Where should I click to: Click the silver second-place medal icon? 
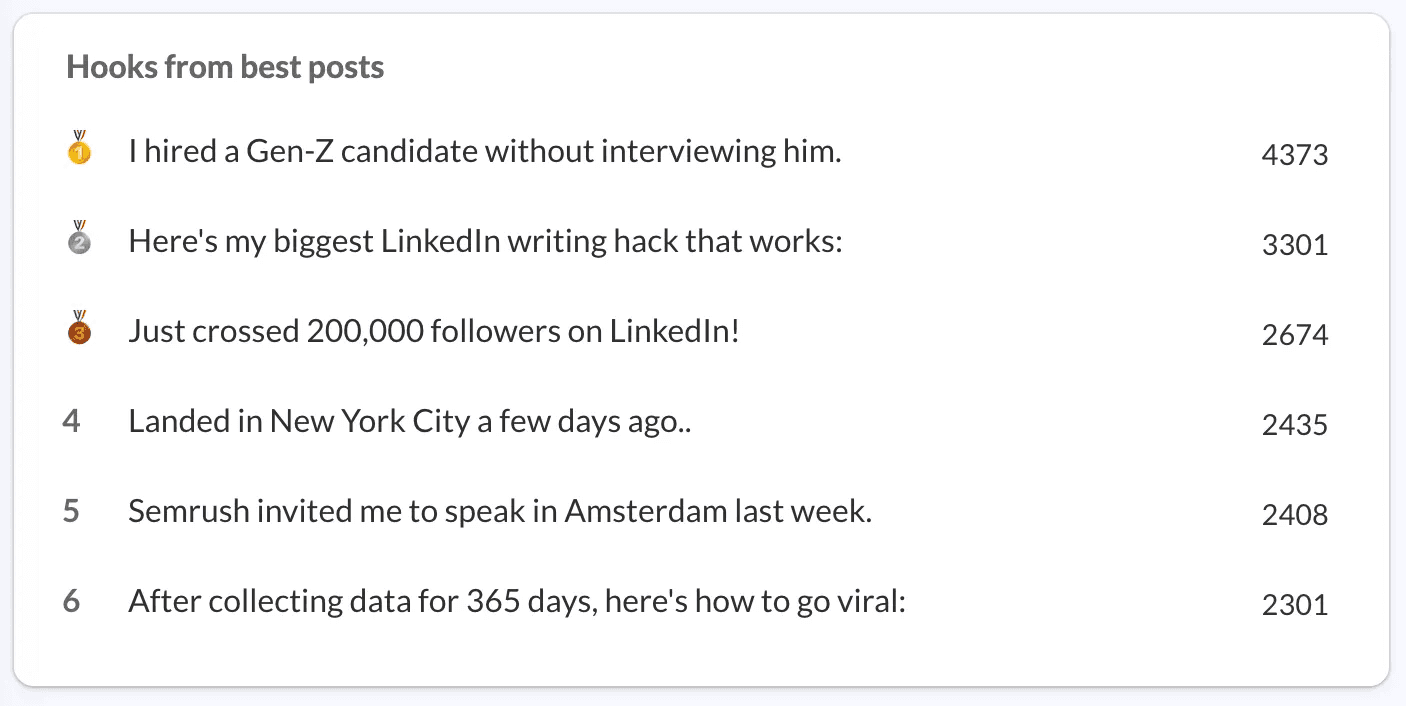coord(79,238)
